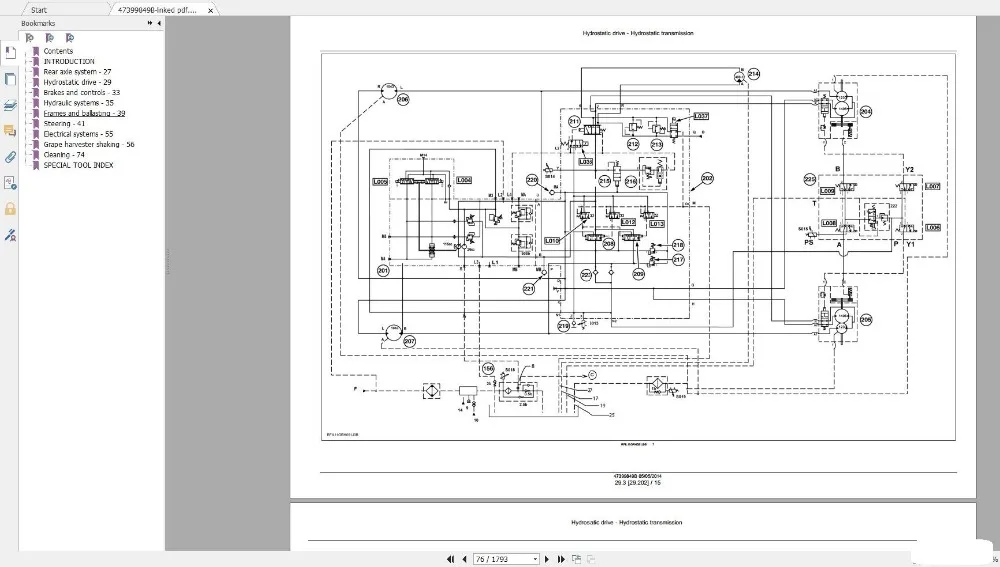Click the page footer 29.3 [29.202] / 15
1000x567 pixels.
(638, 483)
